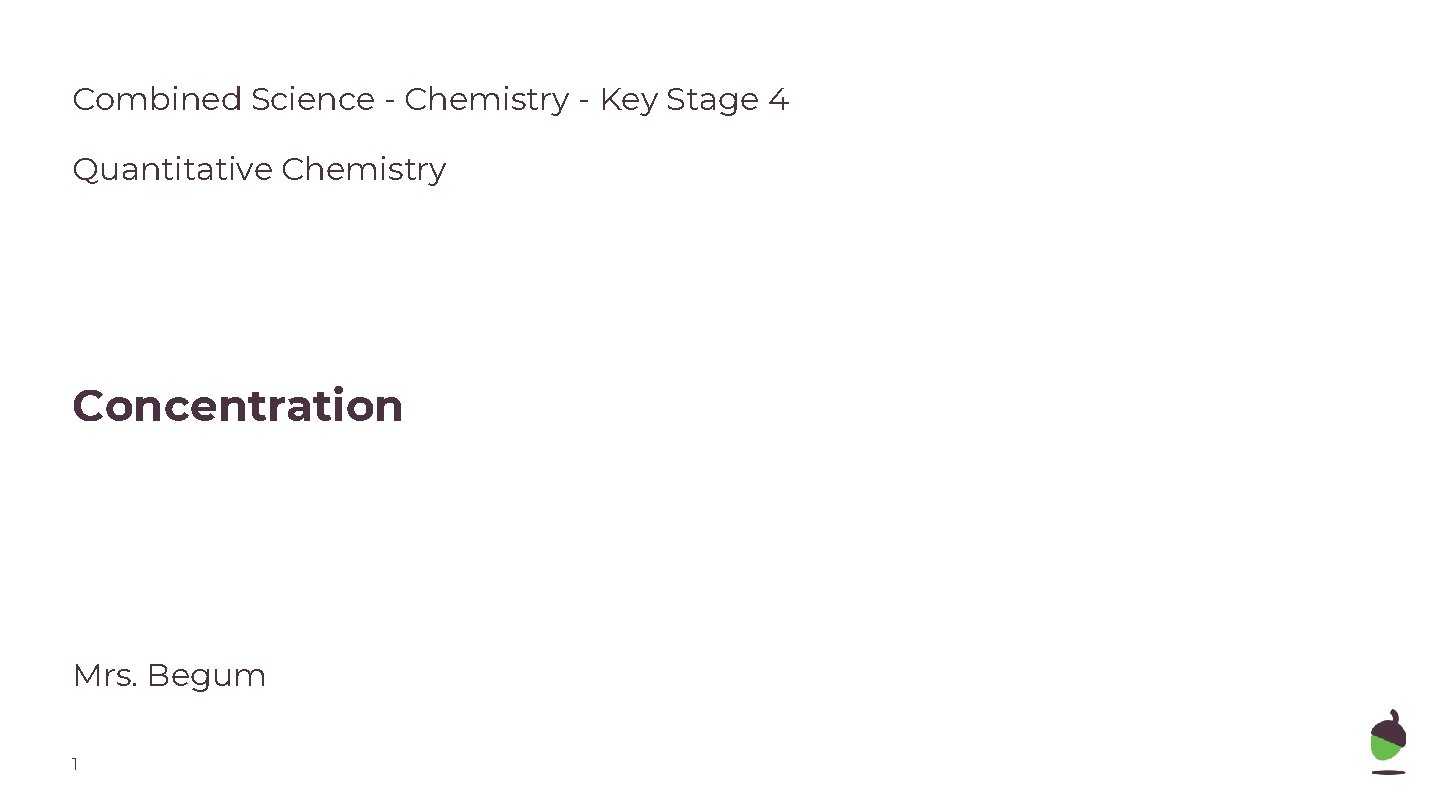Click the letter C starting Concentration
1440x810 pixels.
[x=88, y=406]
